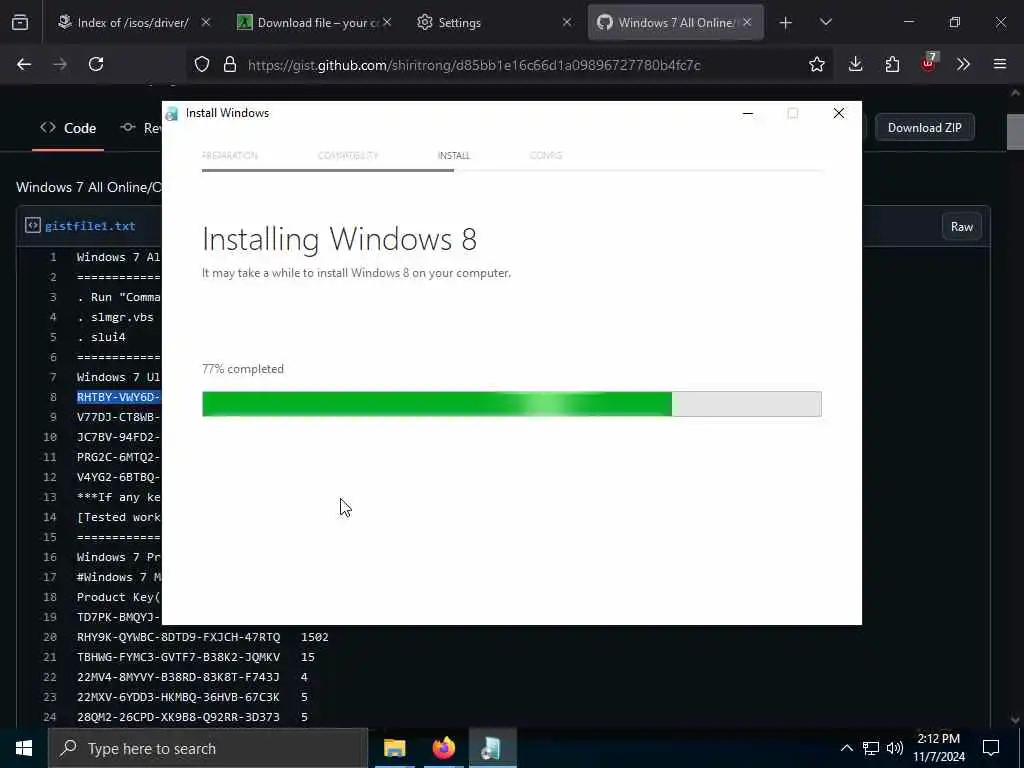Close the Download file tab

[387, 22]
